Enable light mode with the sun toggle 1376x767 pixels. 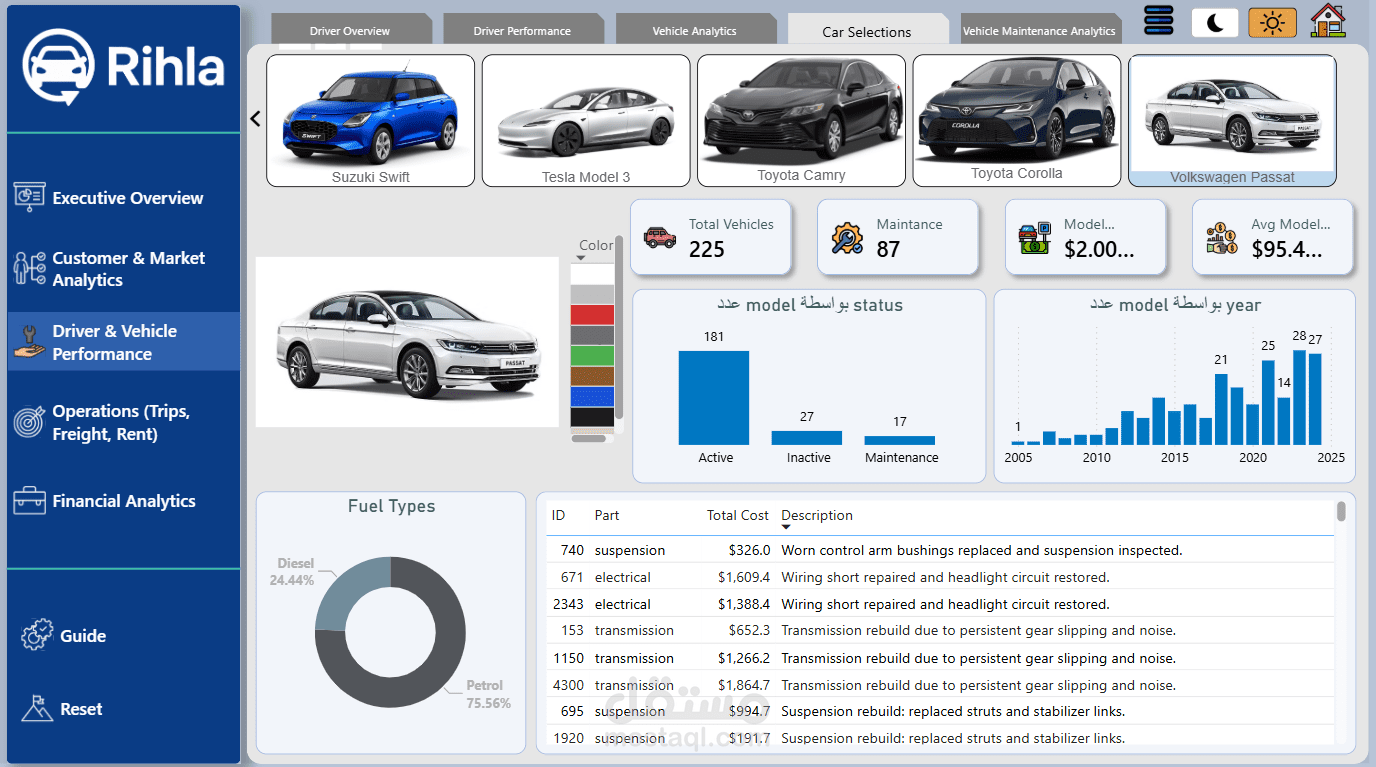click(1272, 22)
